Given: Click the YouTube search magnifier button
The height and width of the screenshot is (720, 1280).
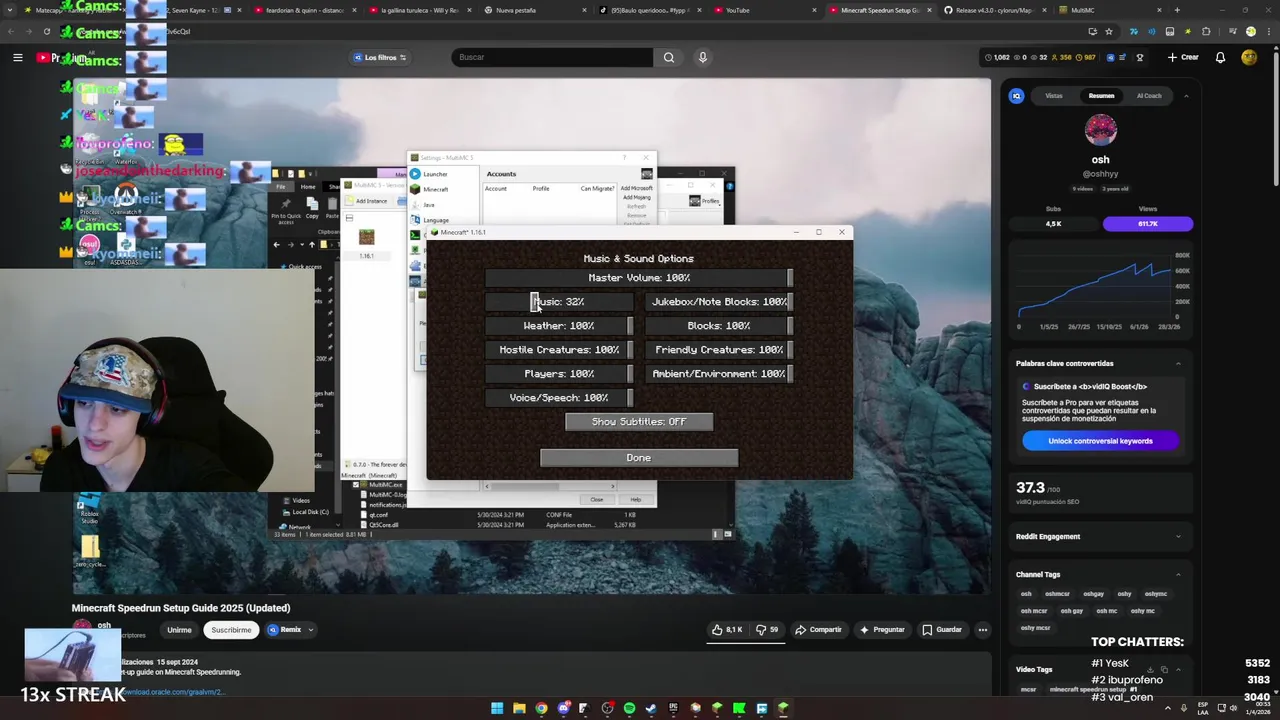Looking at the screenshot, I should [669, 57].
